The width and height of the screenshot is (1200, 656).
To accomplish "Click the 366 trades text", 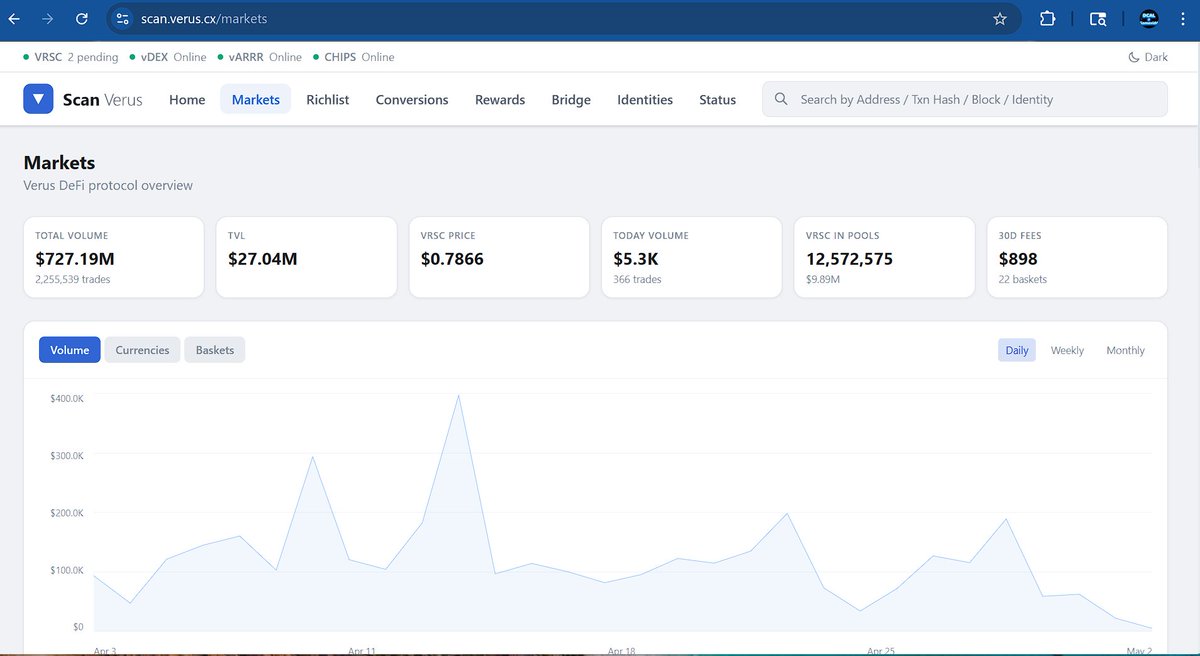I will click(x=637, y=279).
